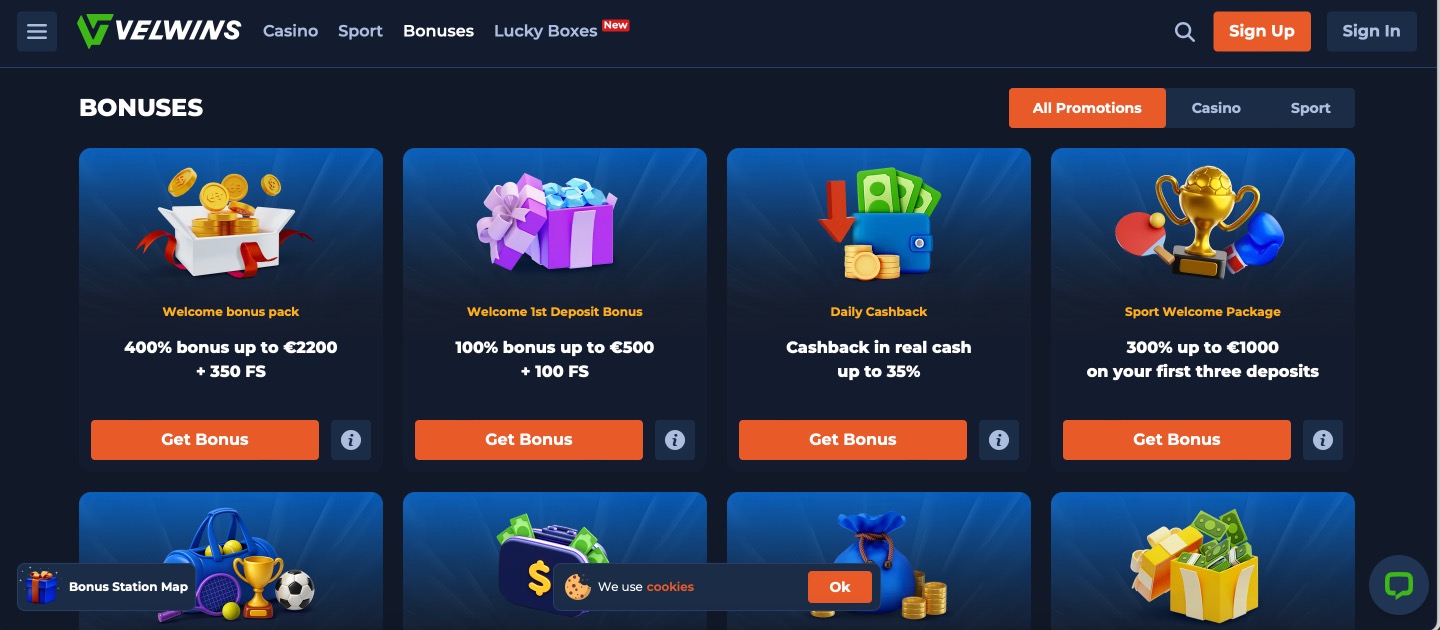
Task: Switch to the Casino promotions tab
Action: [1216, 108]
